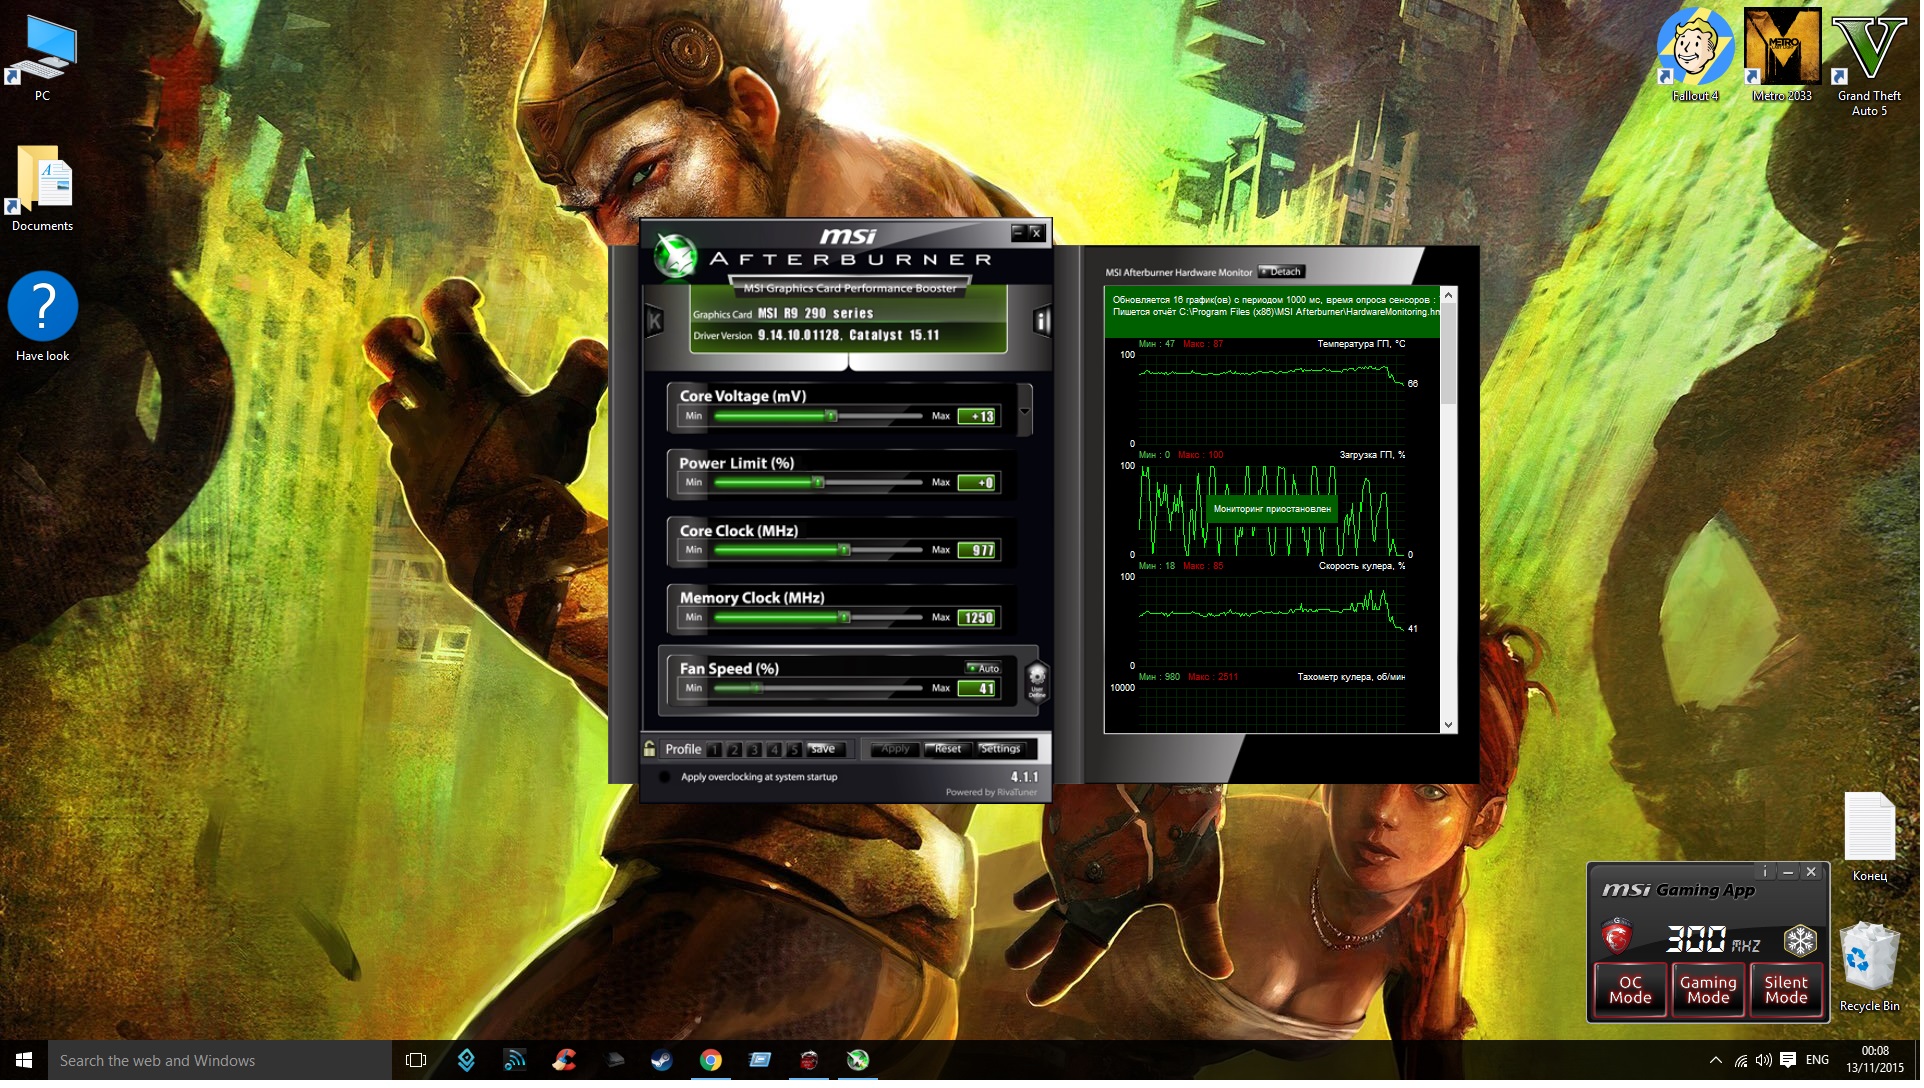
Task: Select profile slot 5
Action: click(x=794, y=750)
